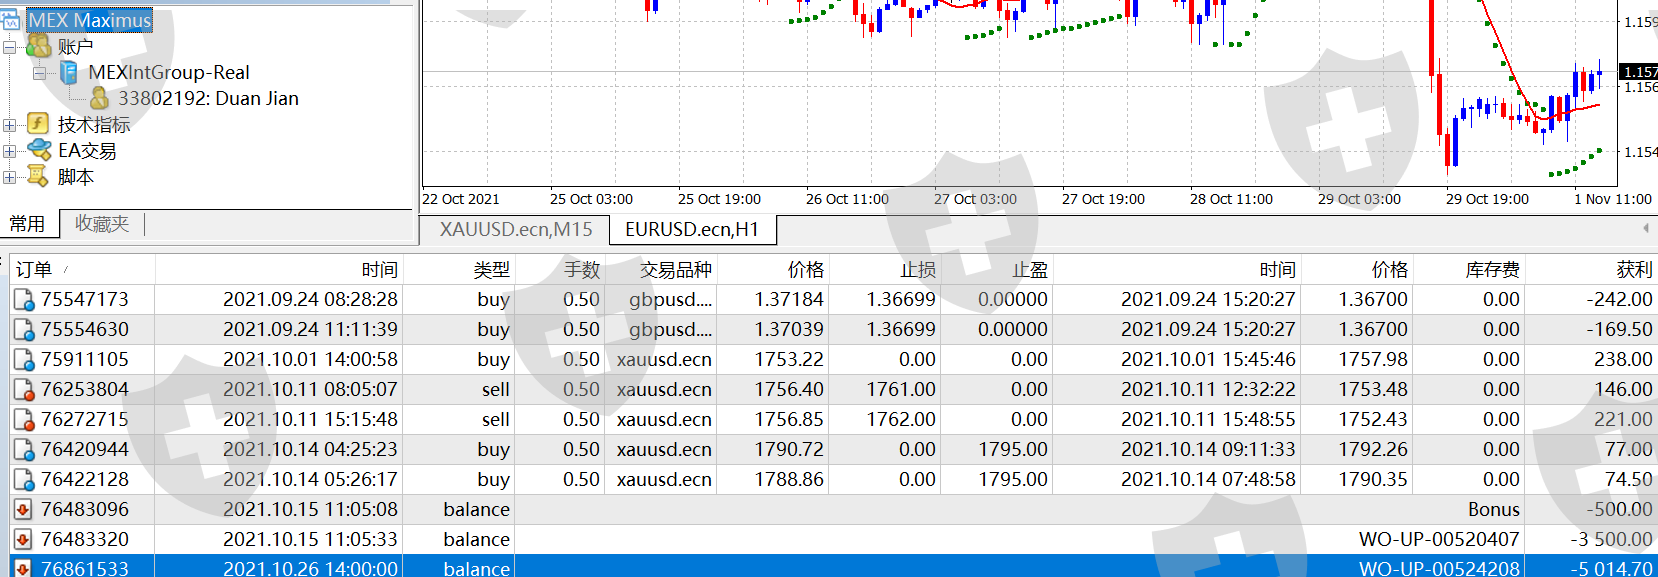Screen dimensions: 1658x577
Task: Click balance entry 76483096 icon
Action: coord(23,509)
